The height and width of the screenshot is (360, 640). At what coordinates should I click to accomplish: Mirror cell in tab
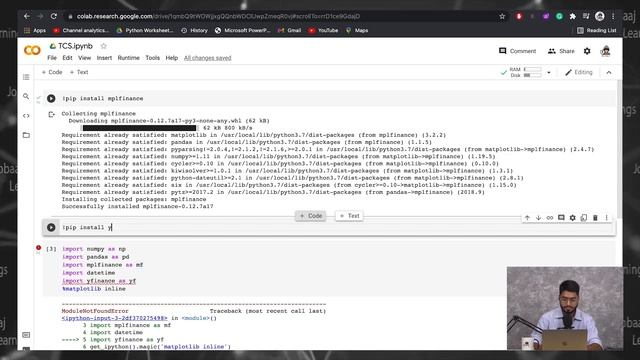tap(584, 218)
